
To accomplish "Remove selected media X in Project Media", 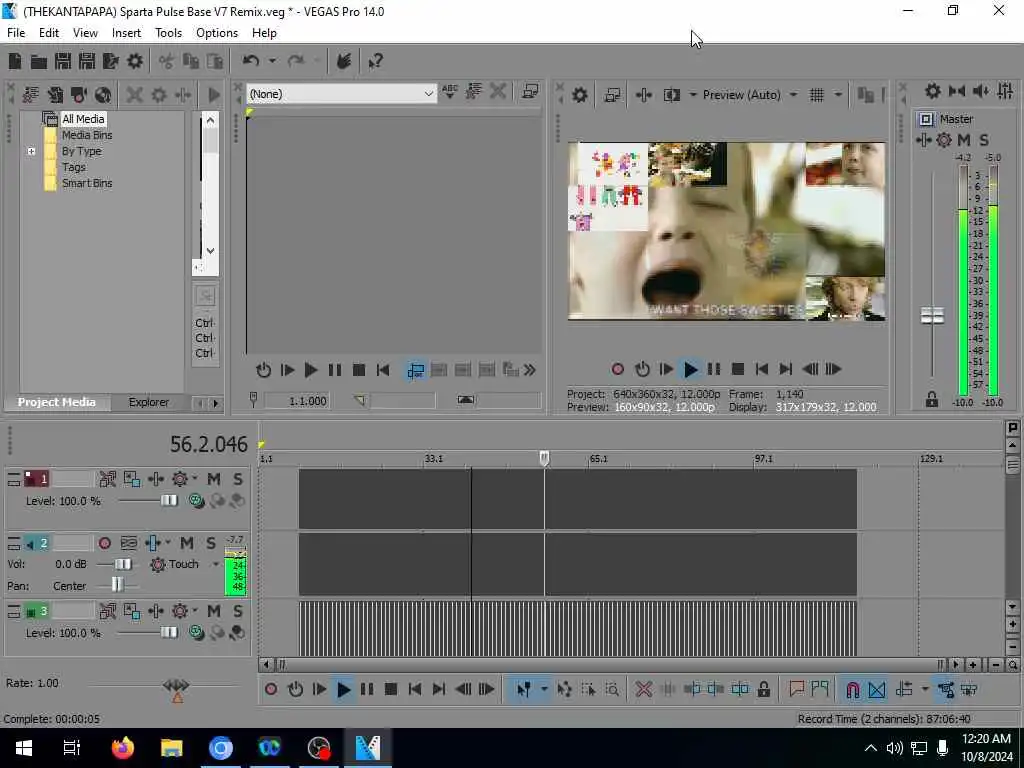I will 135,95.
